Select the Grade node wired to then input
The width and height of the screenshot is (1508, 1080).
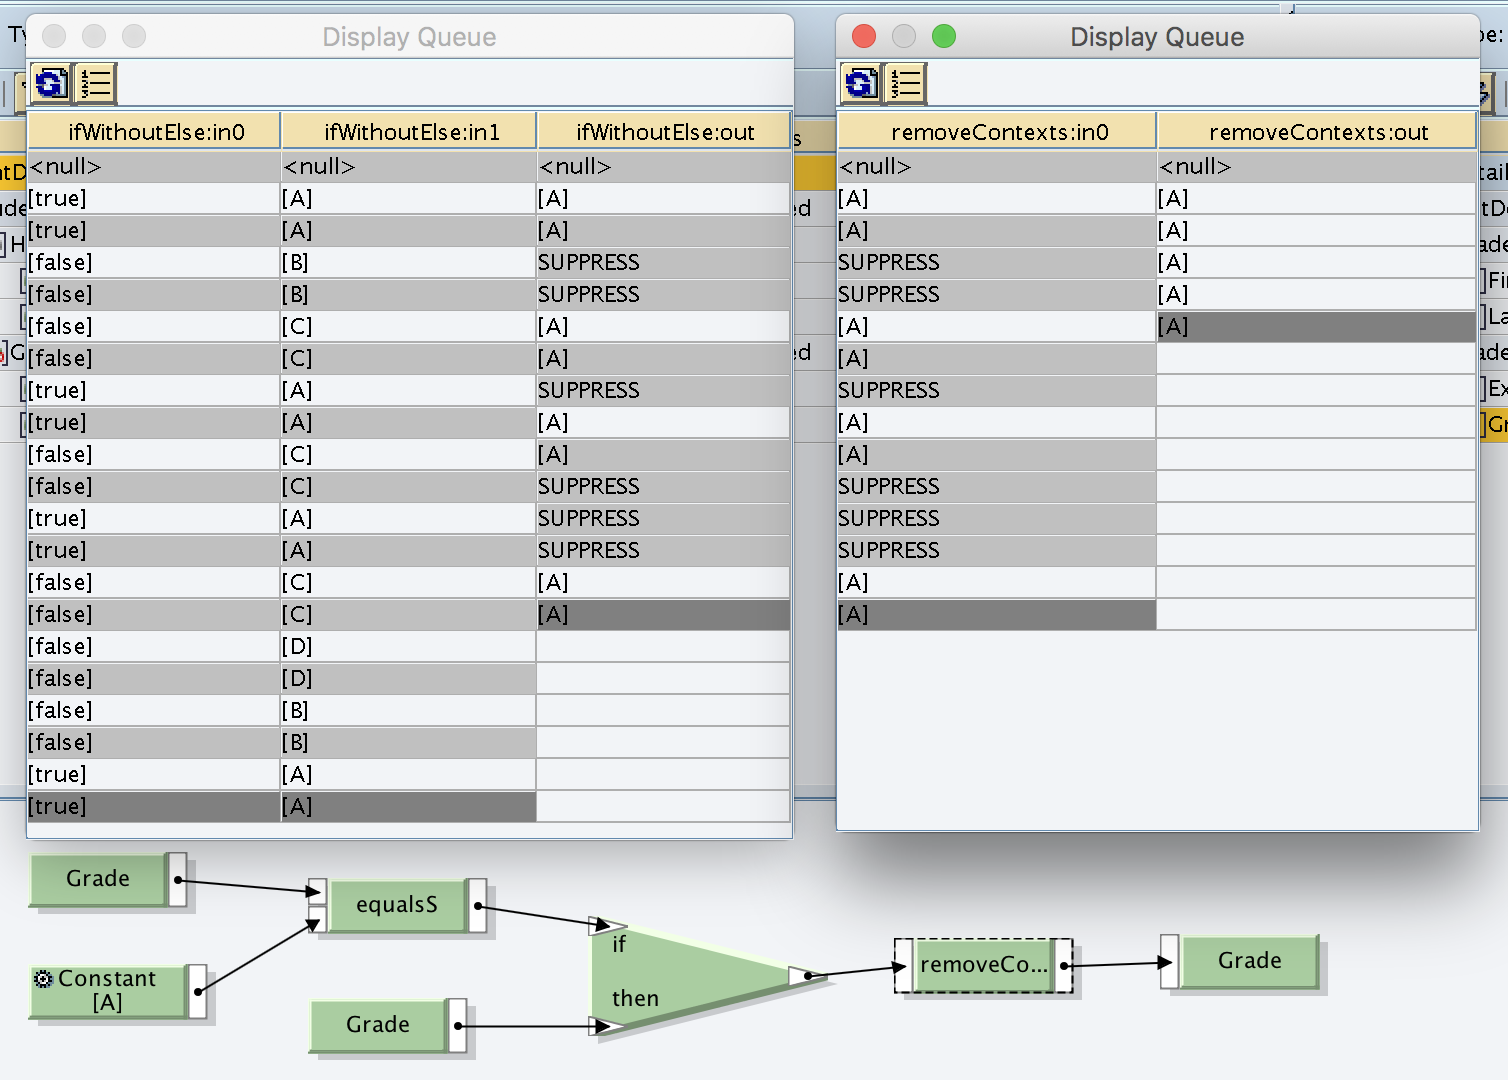[x=378, y=1025]
